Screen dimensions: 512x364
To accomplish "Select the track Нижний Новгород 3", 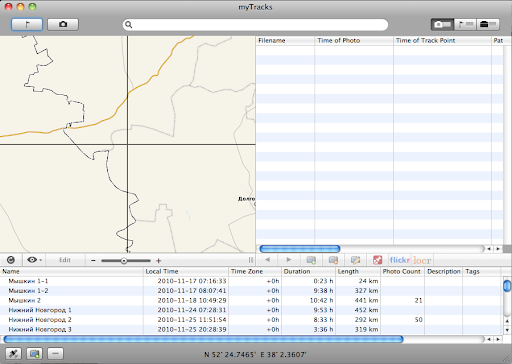I will coord(40,329).
